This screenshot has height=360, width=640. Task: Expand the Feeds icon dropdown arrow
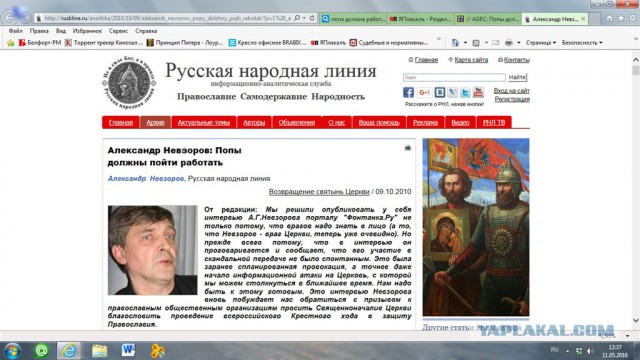(x=486, y=42)
